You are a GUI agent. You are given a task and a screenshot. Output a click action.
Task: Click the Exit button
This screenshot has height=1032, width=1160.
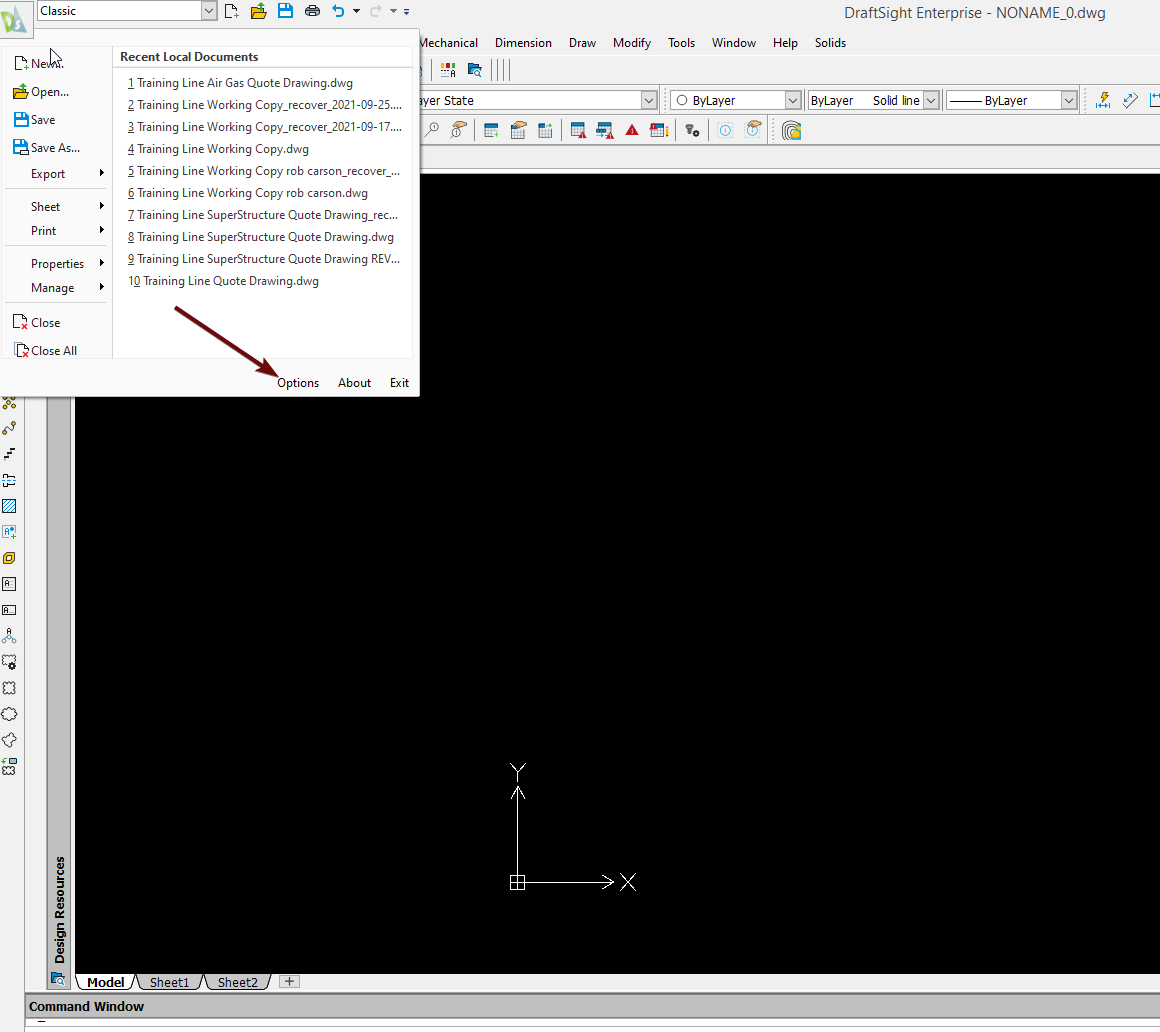[399, 382]
